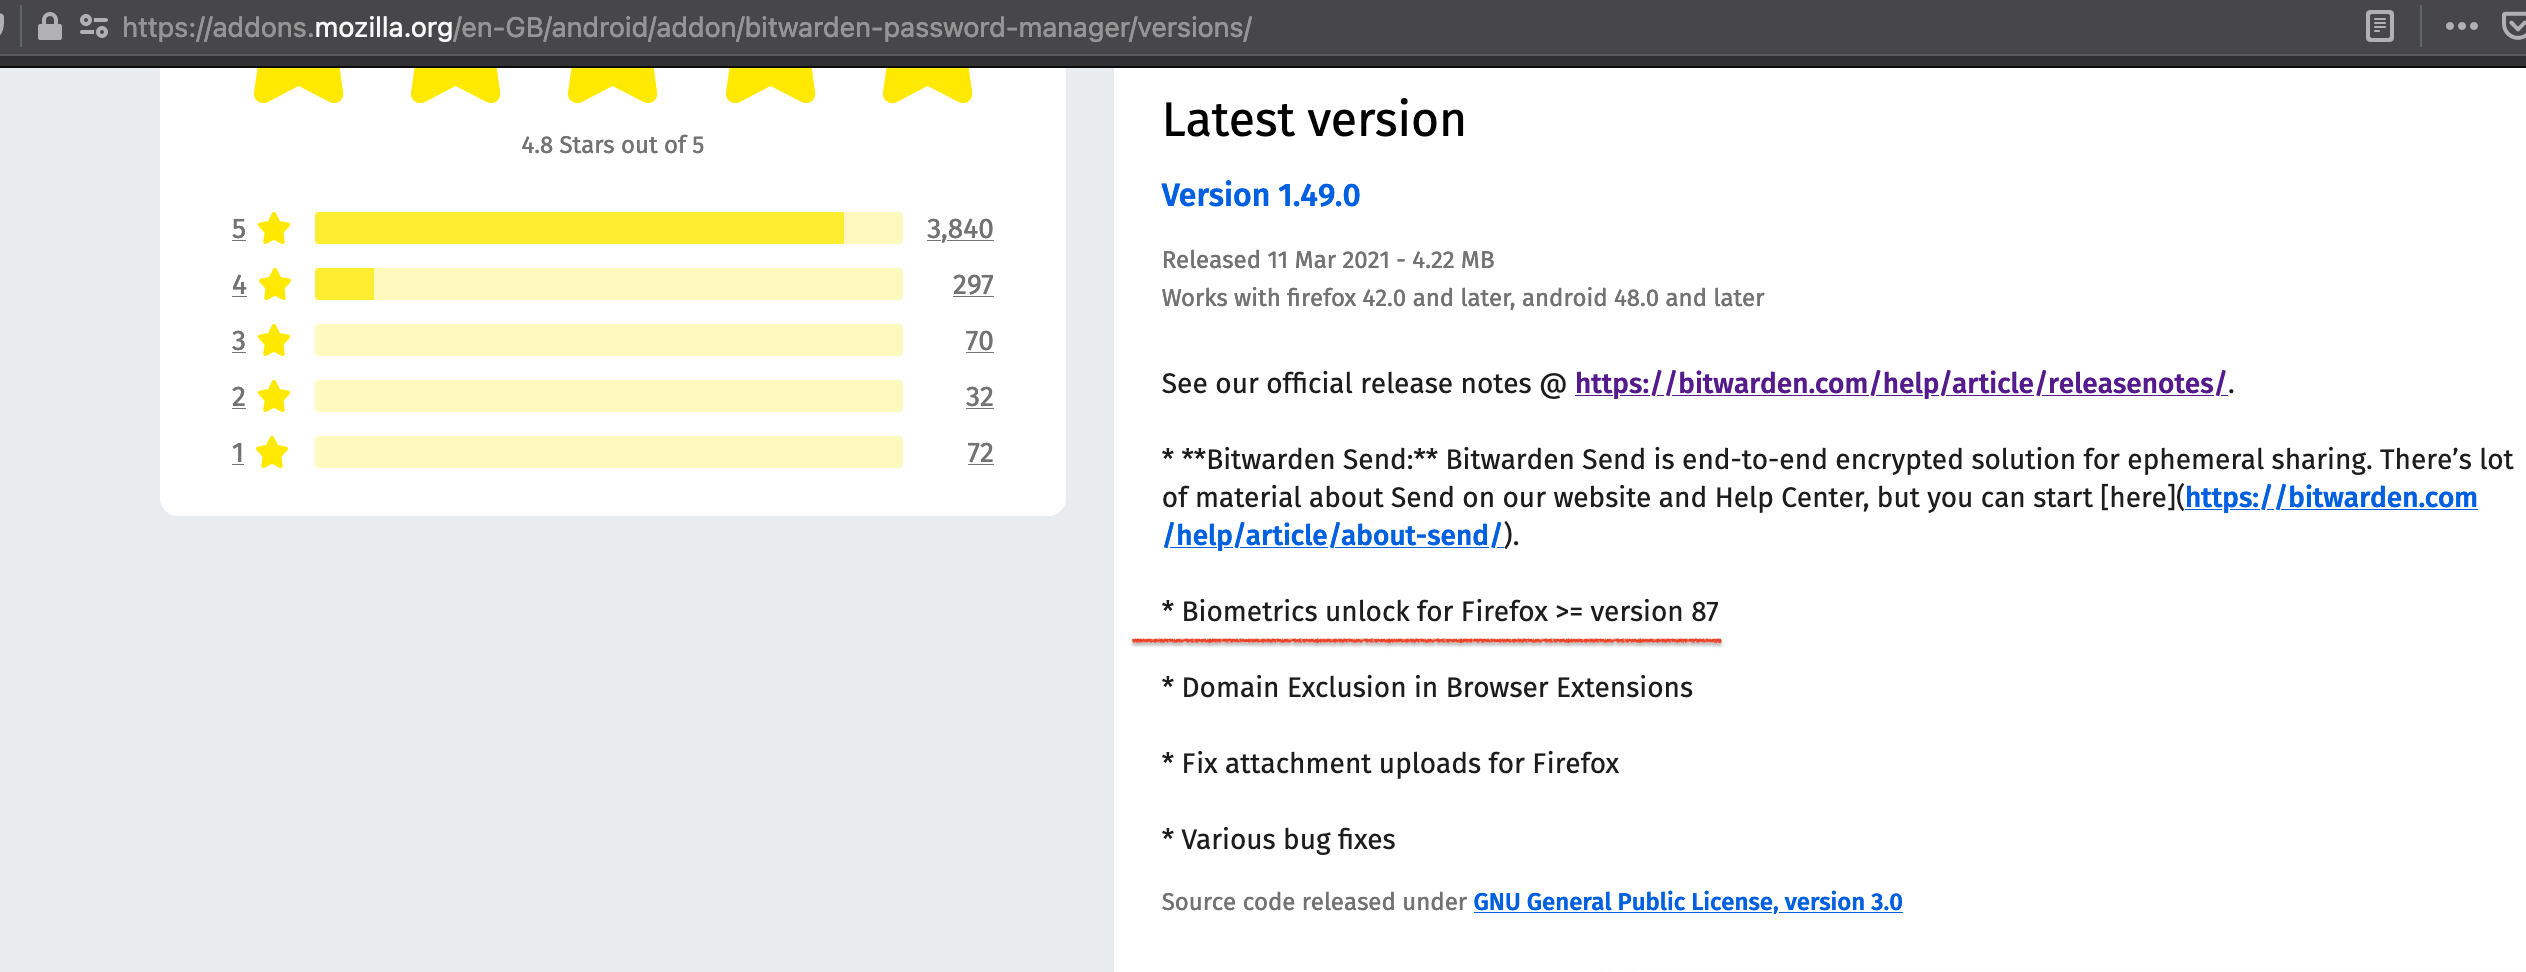The height and width of the screenshot is (972, 2526).
Task: Open the versions path in the address bar
Action: [x=1189, y=27]
